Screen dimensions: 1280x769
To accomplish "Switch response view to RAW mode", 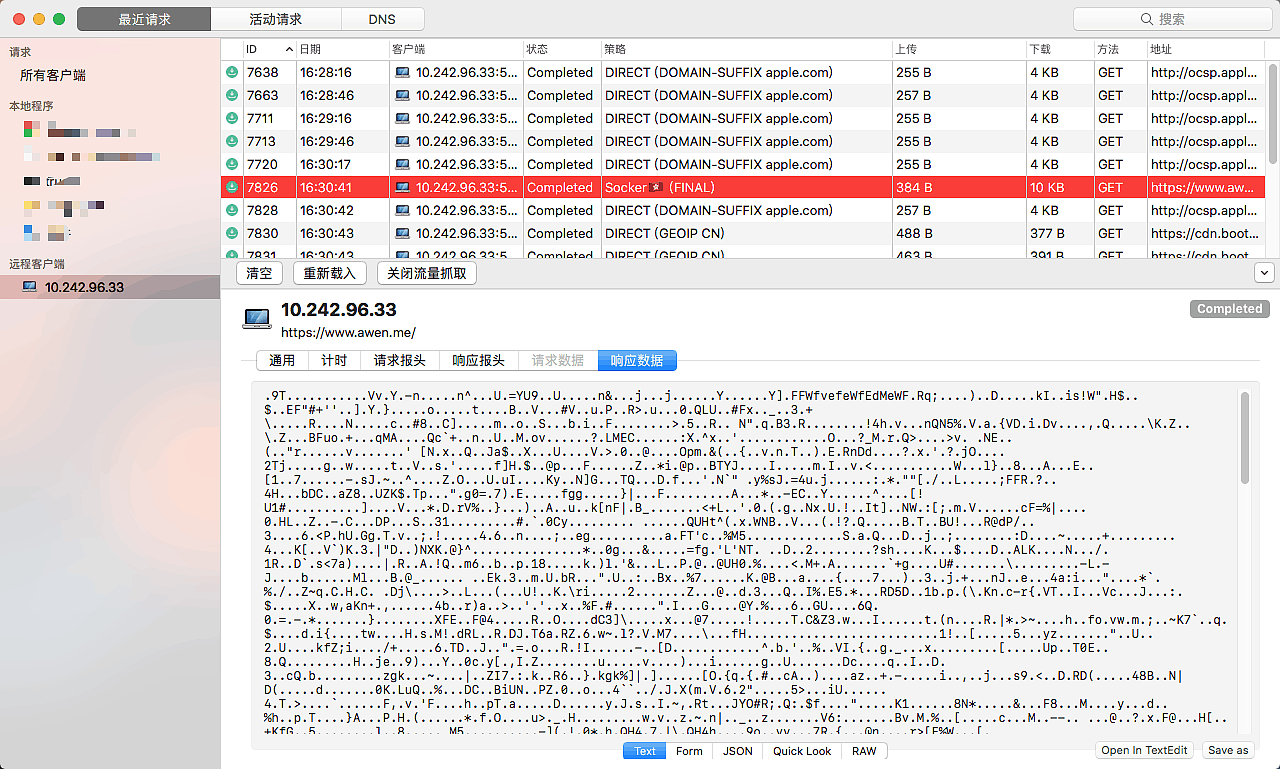I will 864,751.
